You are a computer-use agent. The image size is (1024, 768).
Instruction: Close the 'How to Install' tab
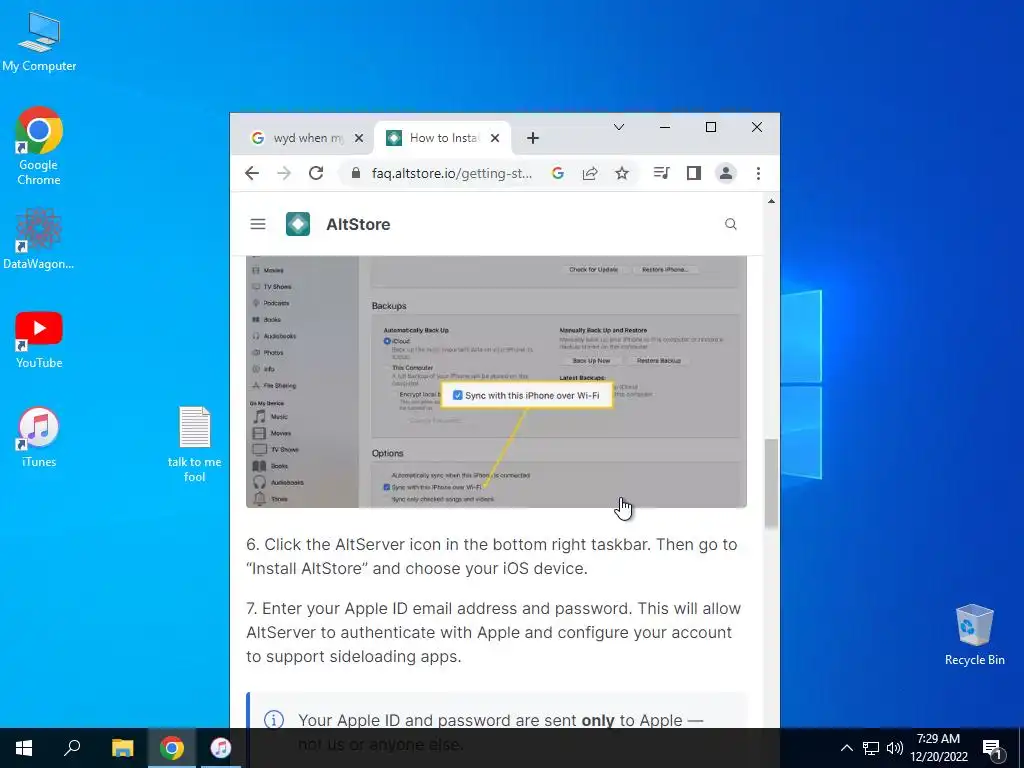(495, 138)
